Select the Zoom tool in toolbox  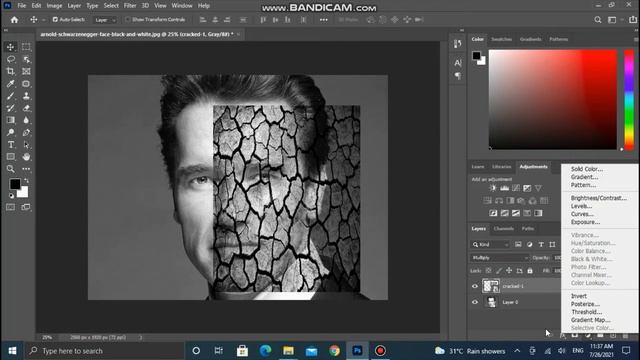click(x=11, y=169)
